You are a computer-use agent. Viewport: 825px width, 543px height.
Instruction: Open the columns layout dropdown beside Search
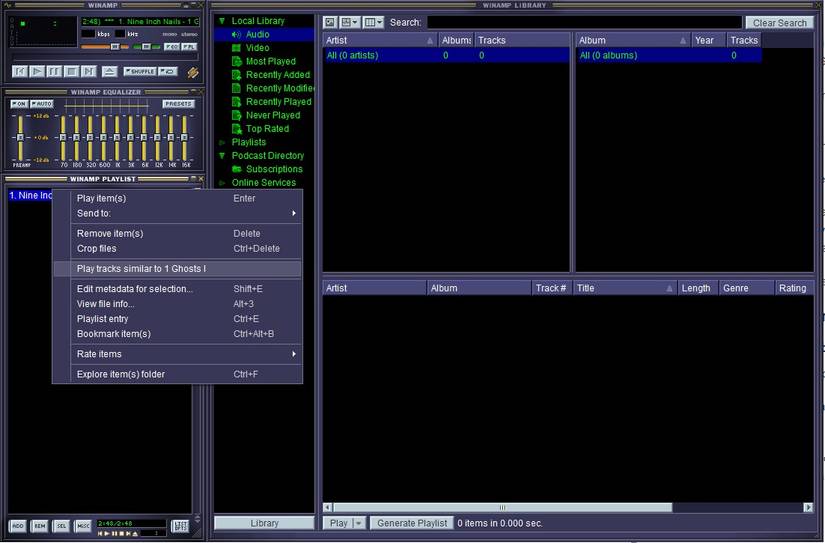pyautogui.click(x=374, y=22)
